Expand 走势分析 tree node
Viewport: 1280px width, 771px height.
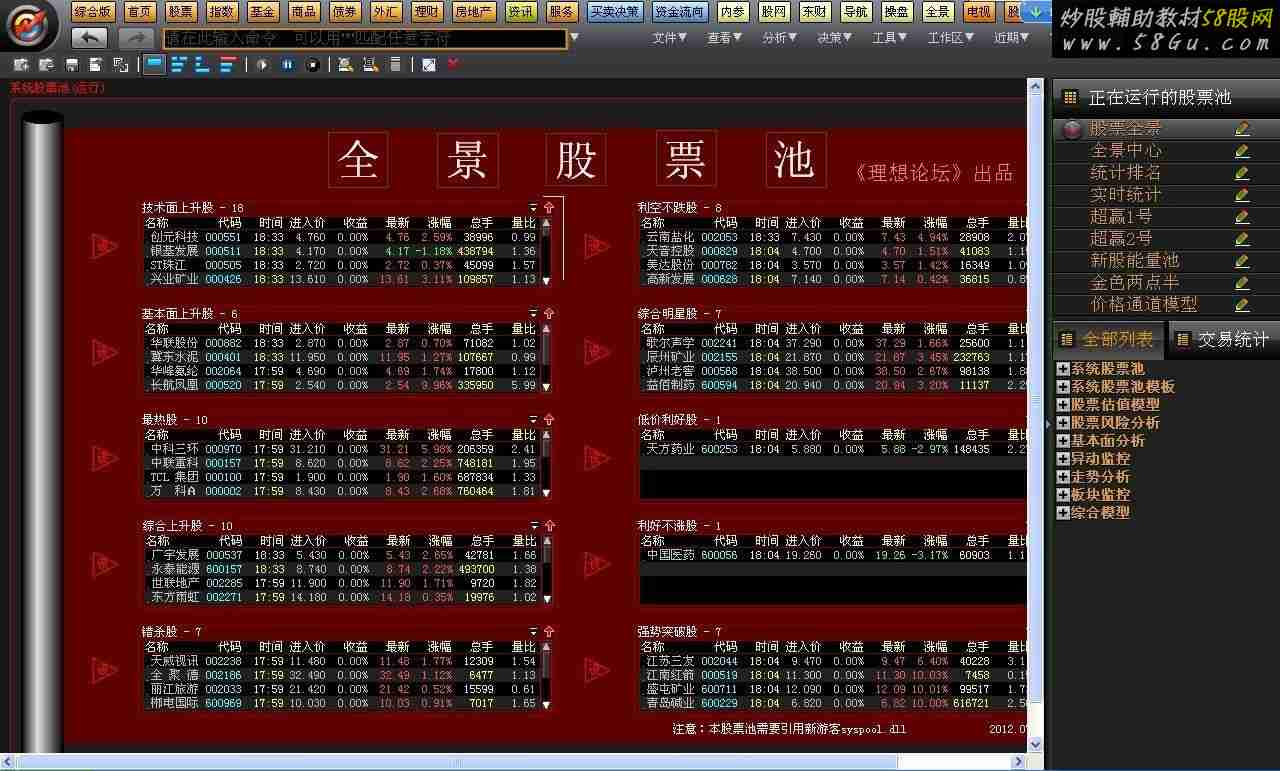click(x=1063, y=477)
